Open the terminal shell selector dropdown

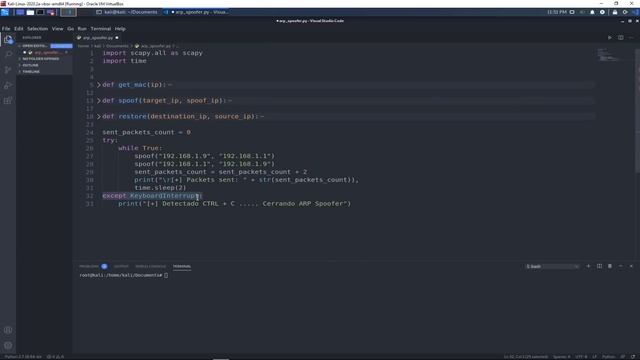click(x=552, y=266)
